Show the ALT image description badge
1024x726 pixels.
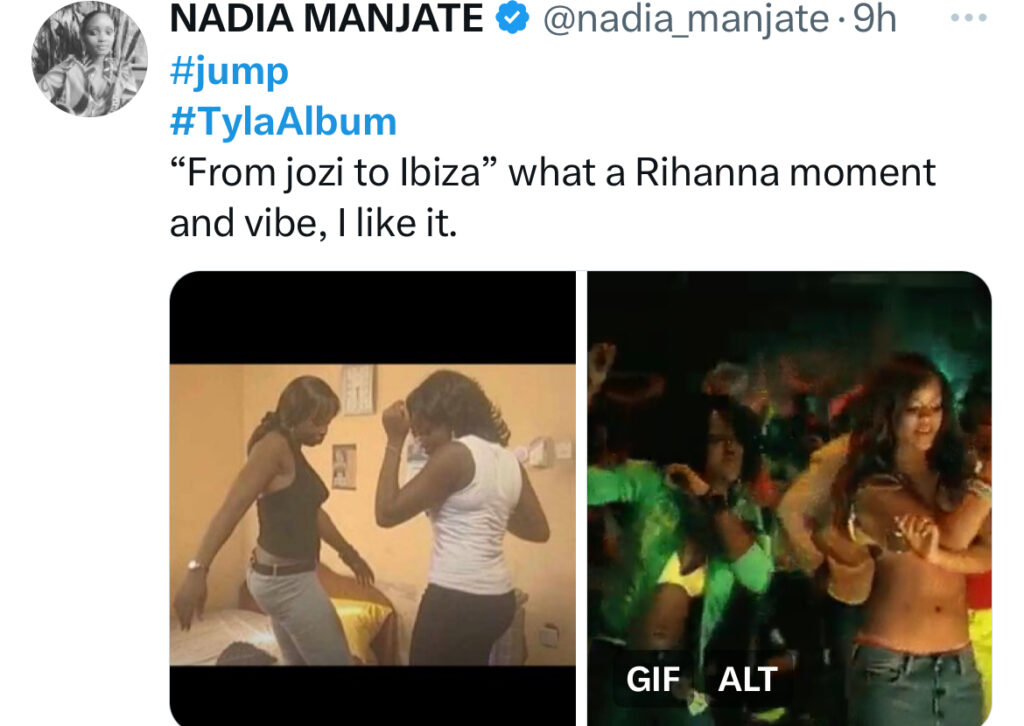[747, 679]
